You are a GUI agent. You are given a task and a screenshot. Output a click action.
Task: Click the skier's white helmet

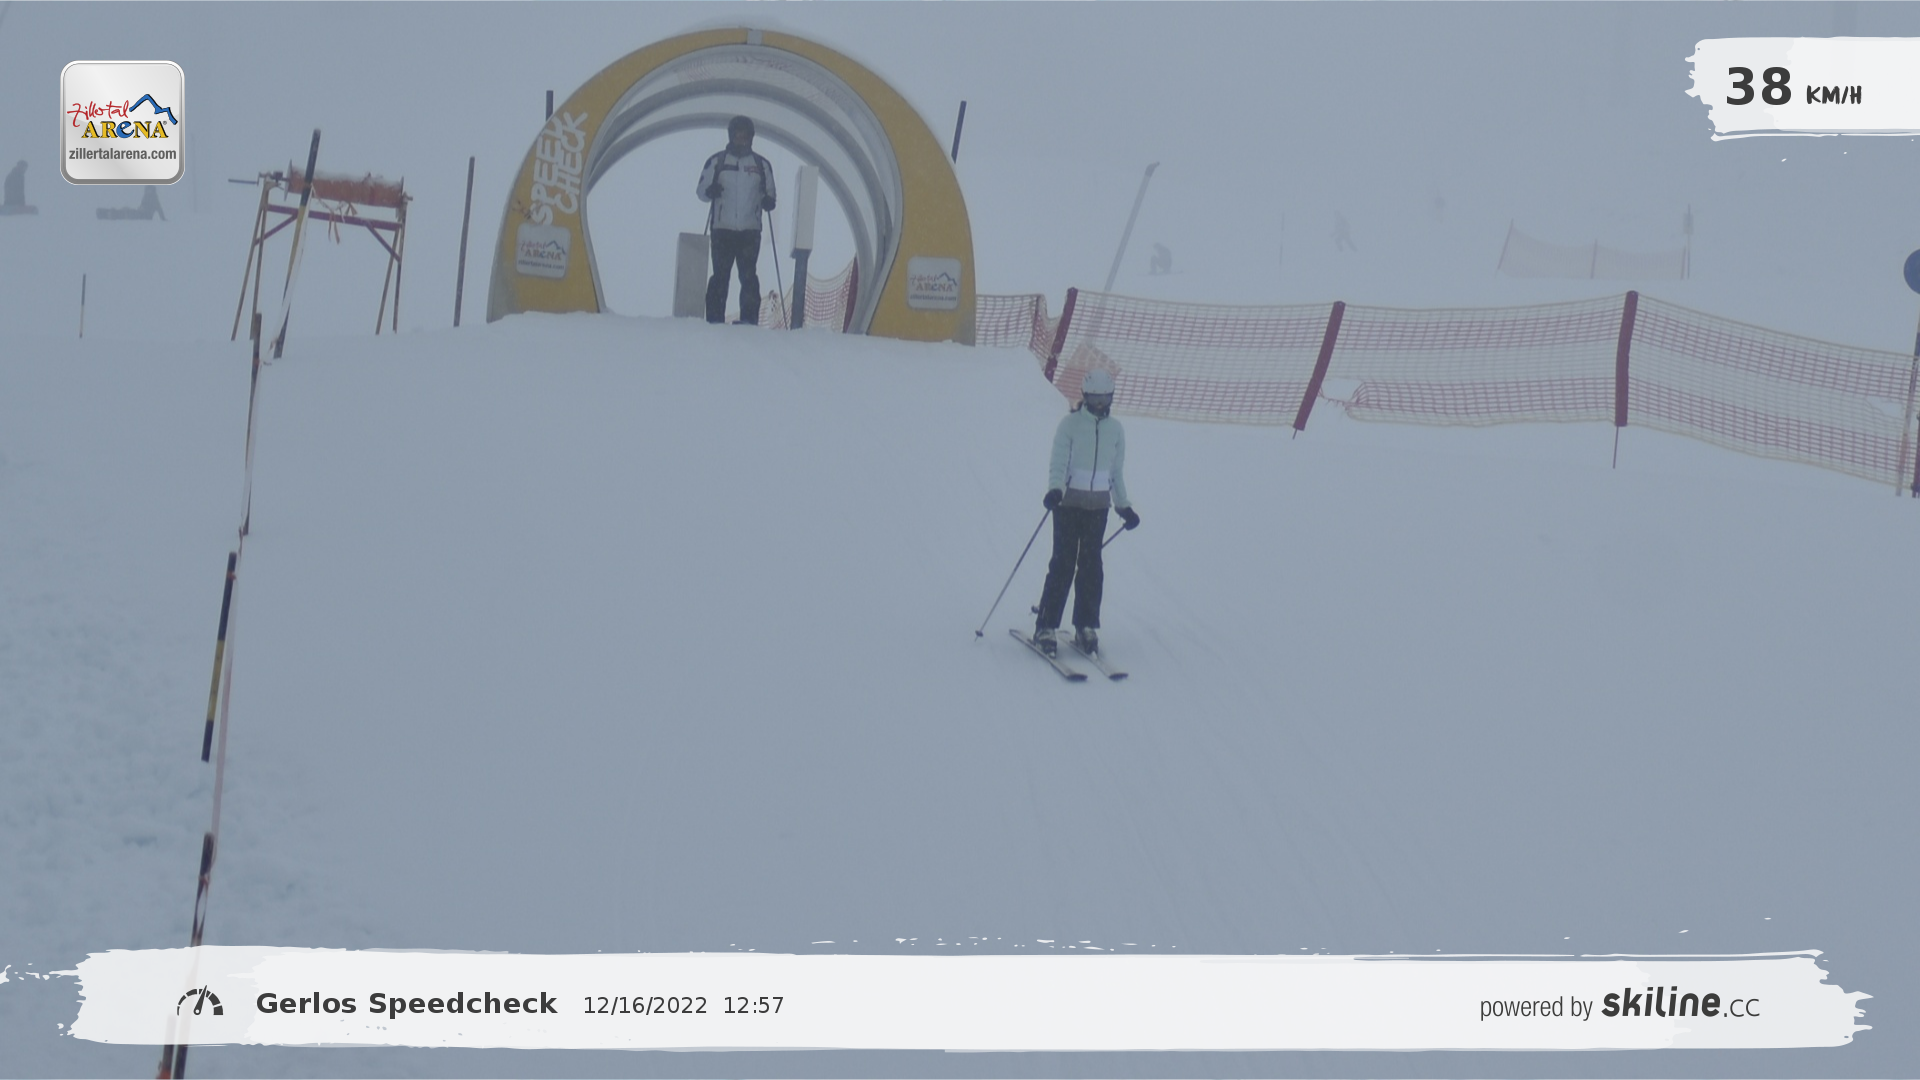1098,382
